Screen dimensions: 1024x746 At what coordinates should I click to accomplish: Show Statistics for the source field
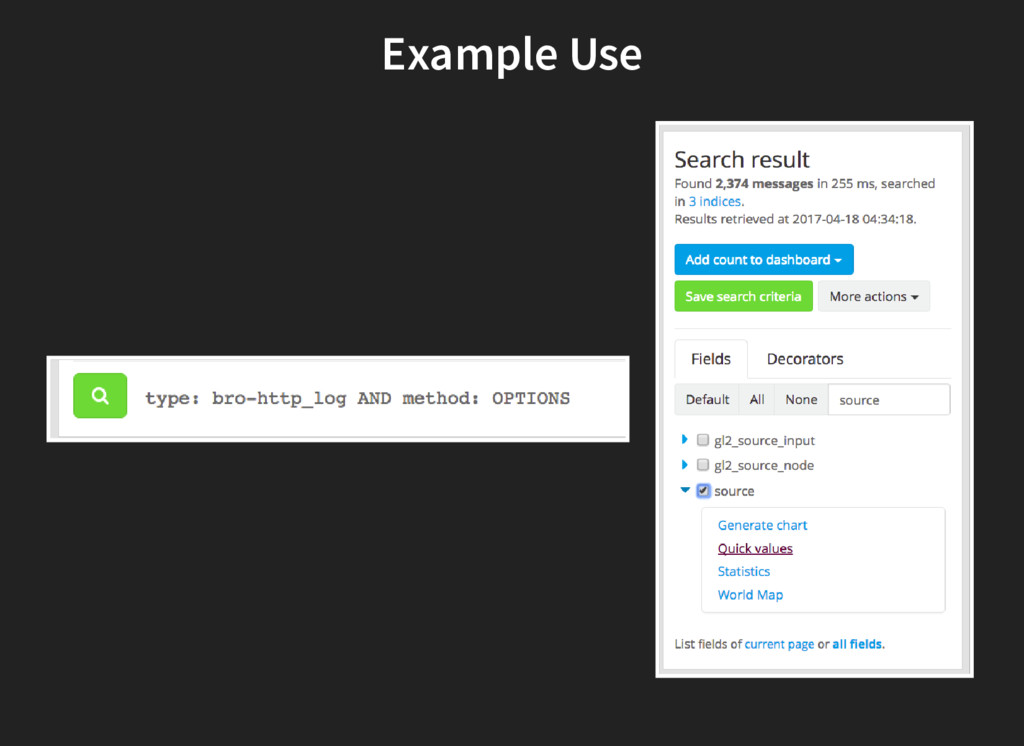pyautogui.click(x=744, y=572)
